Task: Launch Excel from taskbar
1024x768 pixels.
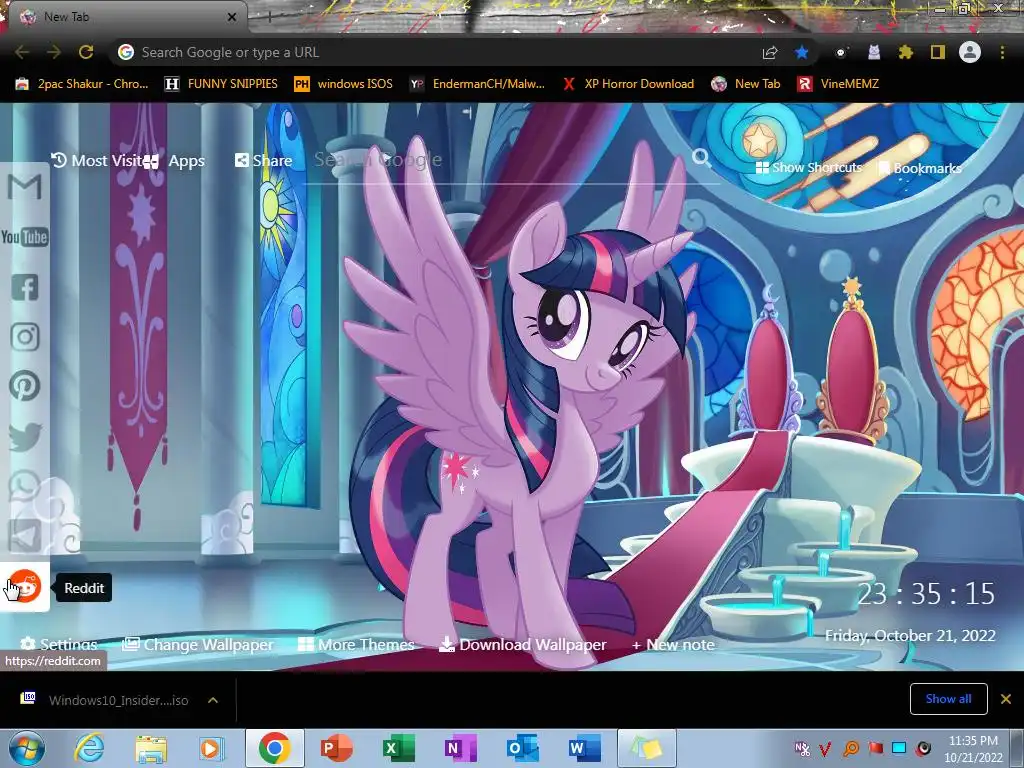Action: pos(398,748)
